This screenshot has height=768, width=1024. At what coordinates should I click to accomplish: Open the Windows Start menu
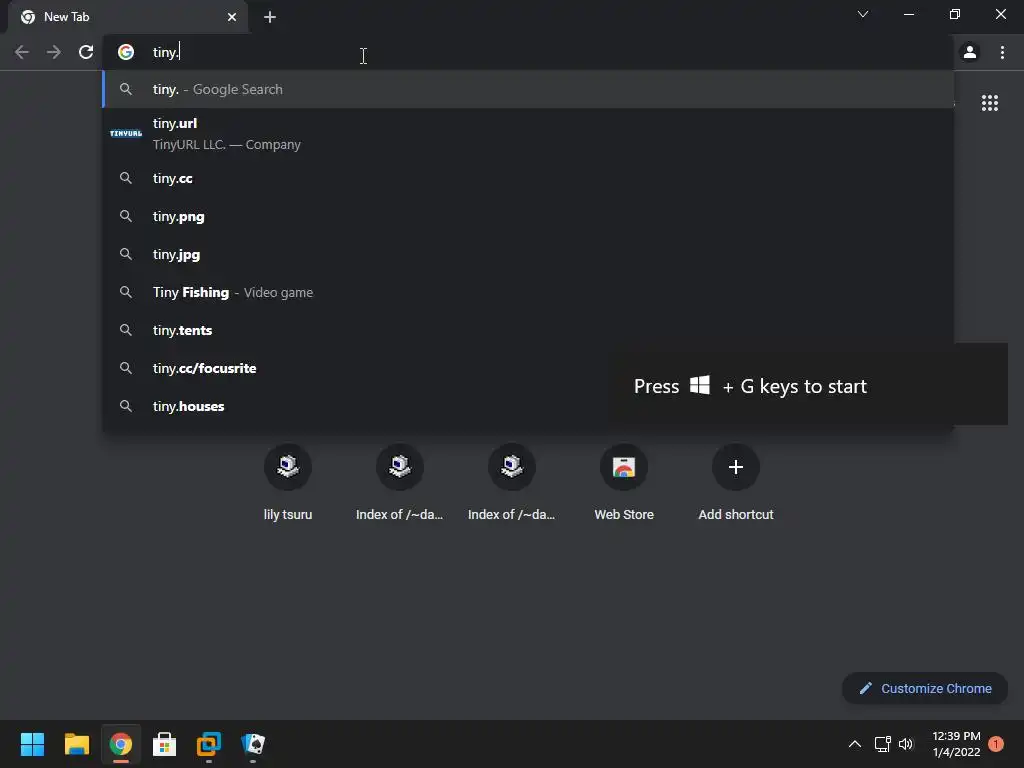32,744
